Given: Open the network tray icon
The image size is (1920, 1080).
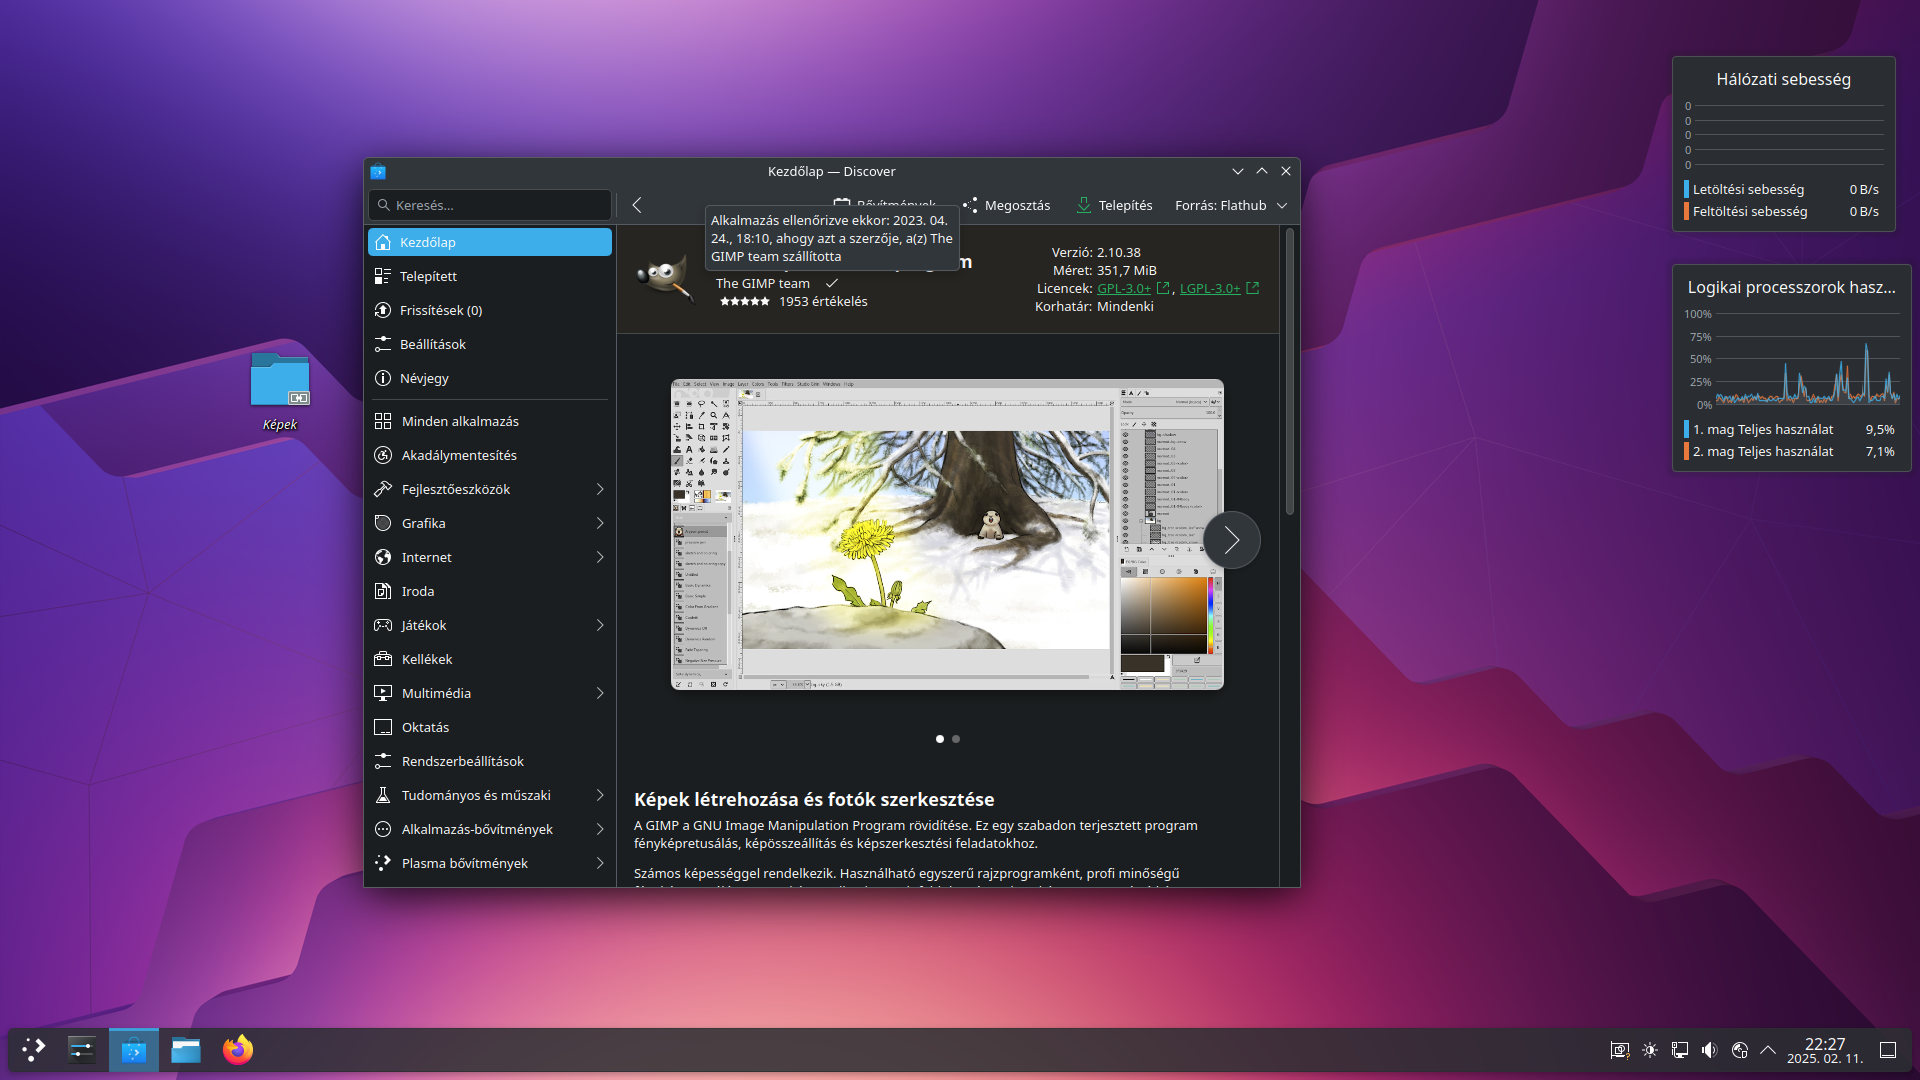Looking at the screenshot, I should click(x=1680, y=1050).
